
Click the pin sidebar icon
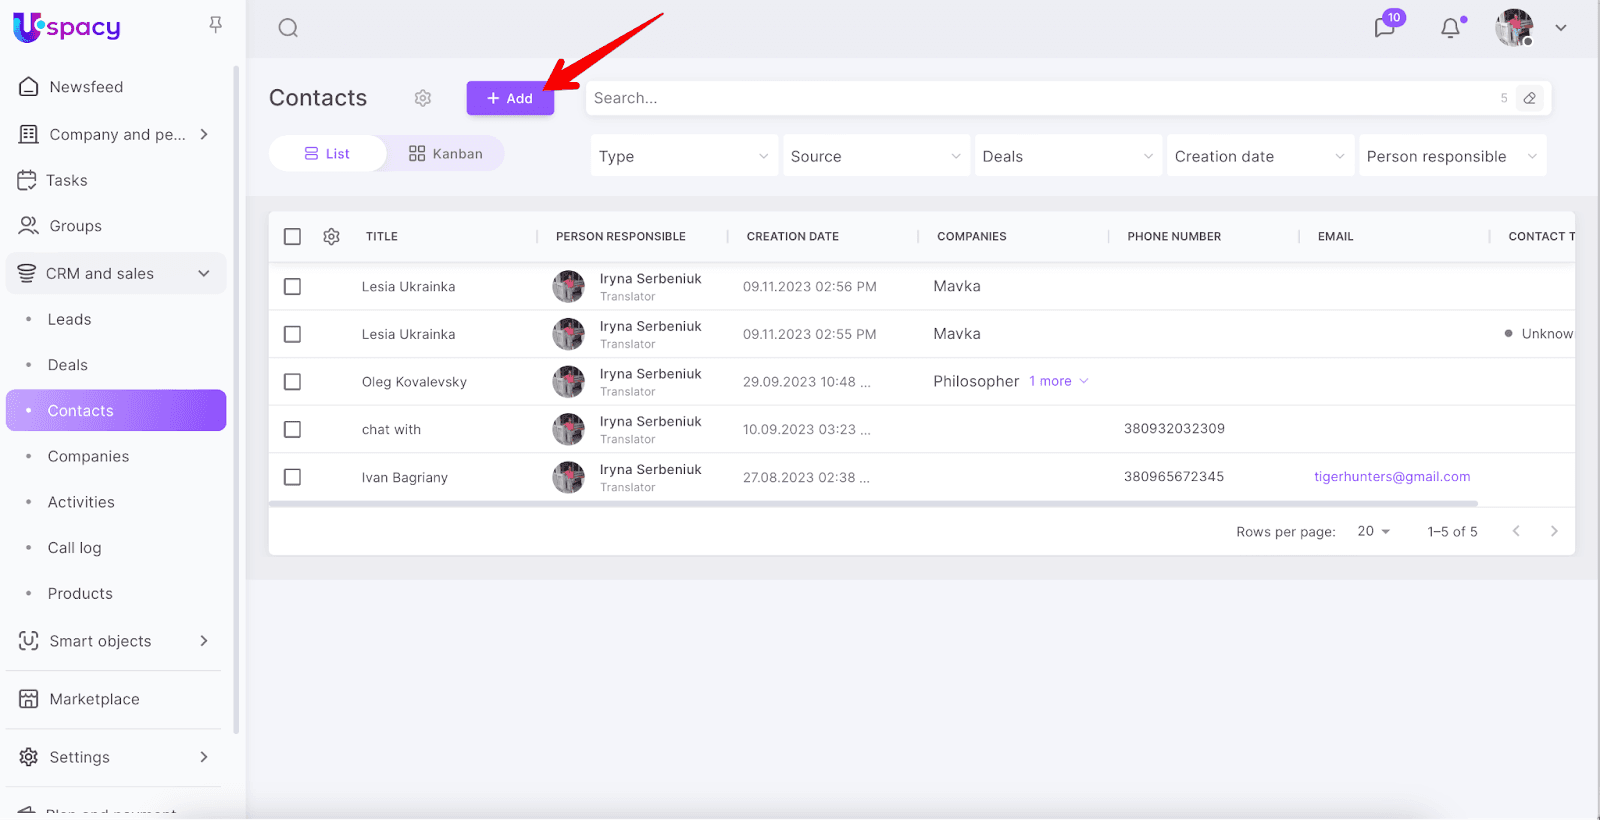215,25
